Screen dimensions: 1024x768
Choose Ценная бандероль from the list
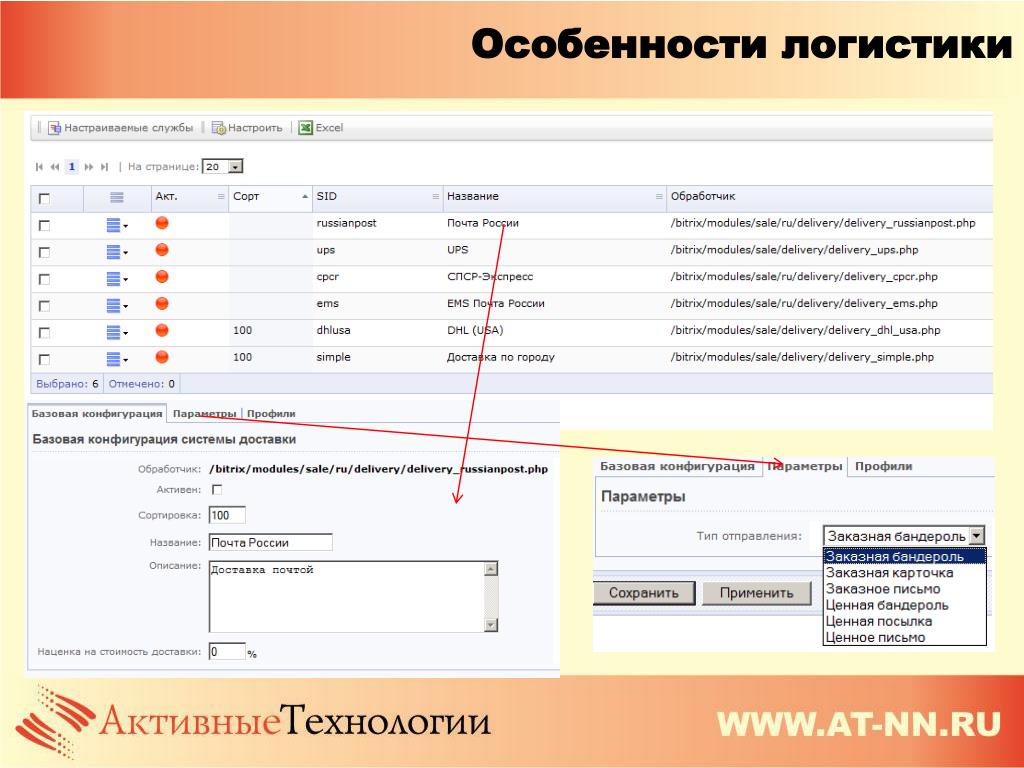click(x=904, y=605)
